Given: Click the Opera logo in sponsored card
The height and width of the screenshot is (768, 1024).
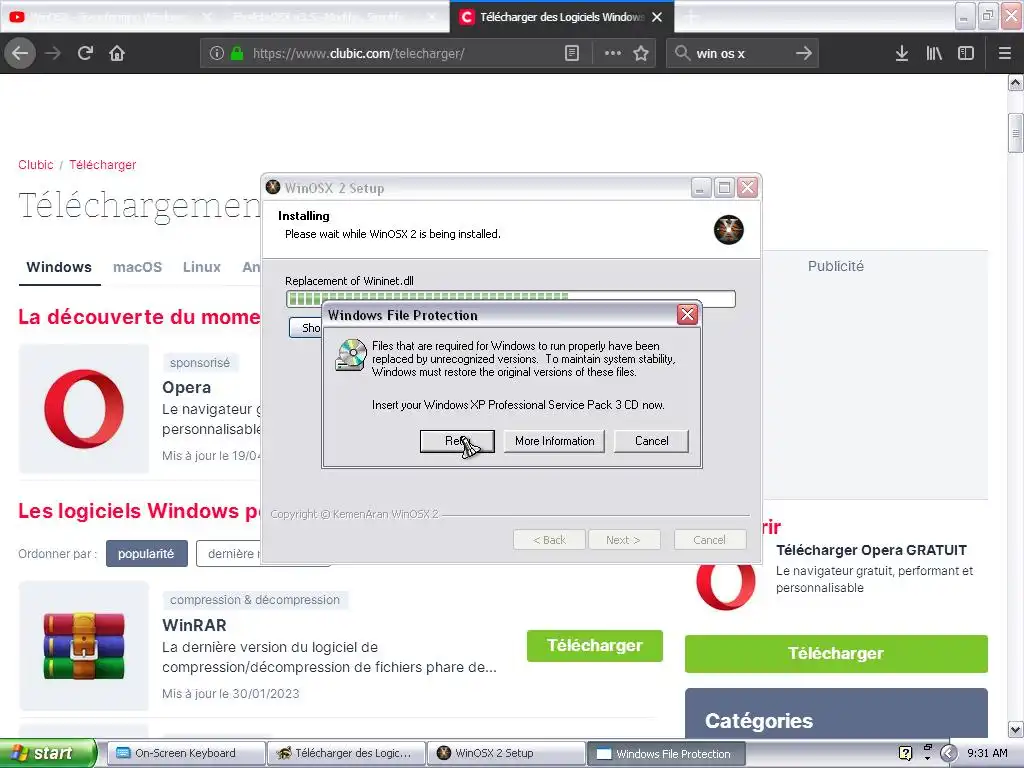Looking at the screenshot, I should tap(84, 409).
